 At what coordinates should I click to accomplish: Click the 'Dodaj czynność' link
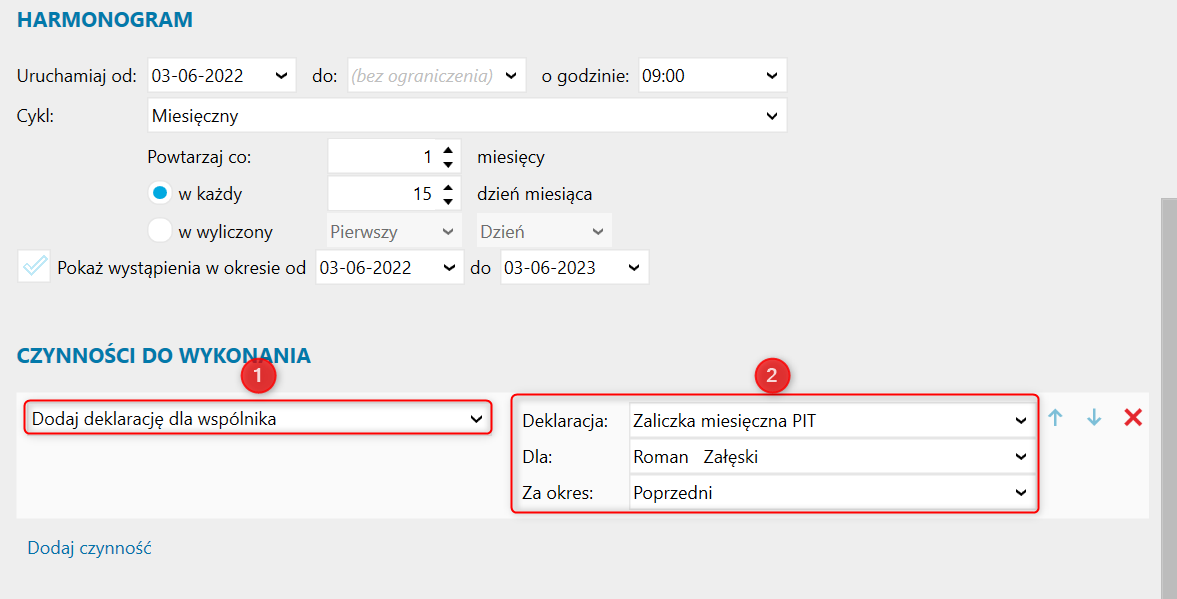point(89,547)
